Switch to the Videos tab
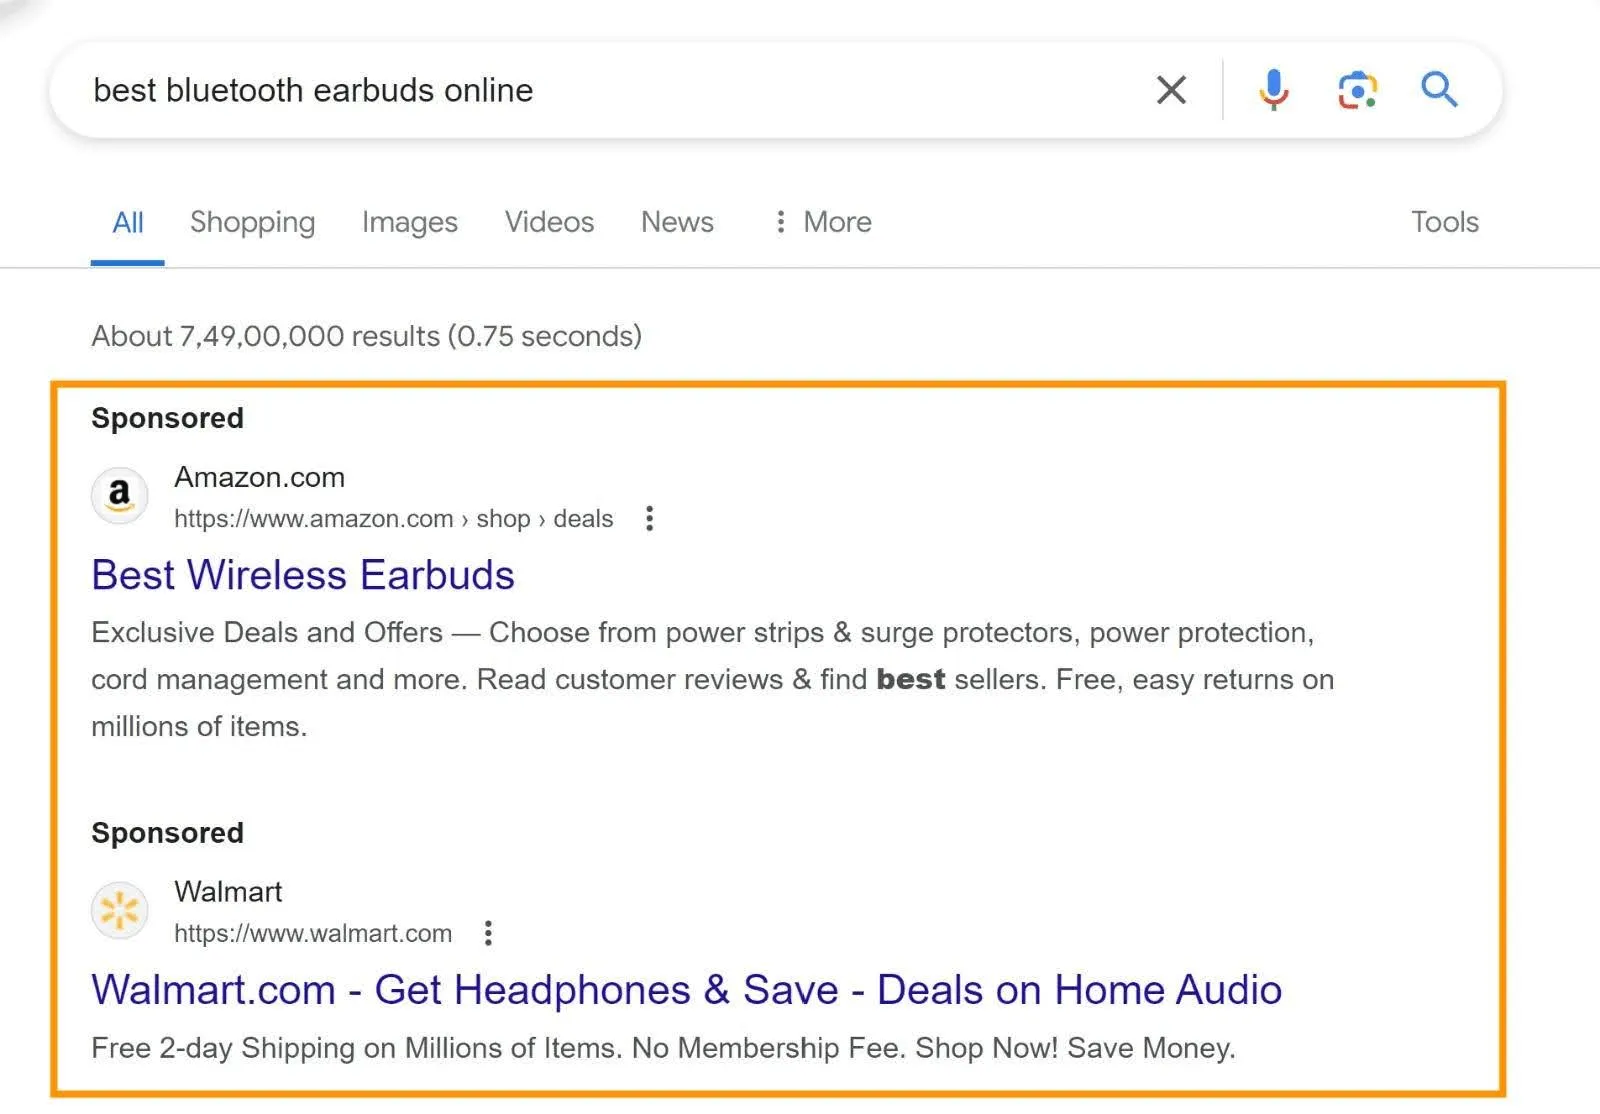The width and height of the screenshot is (1600, 1114). point(549,222)
